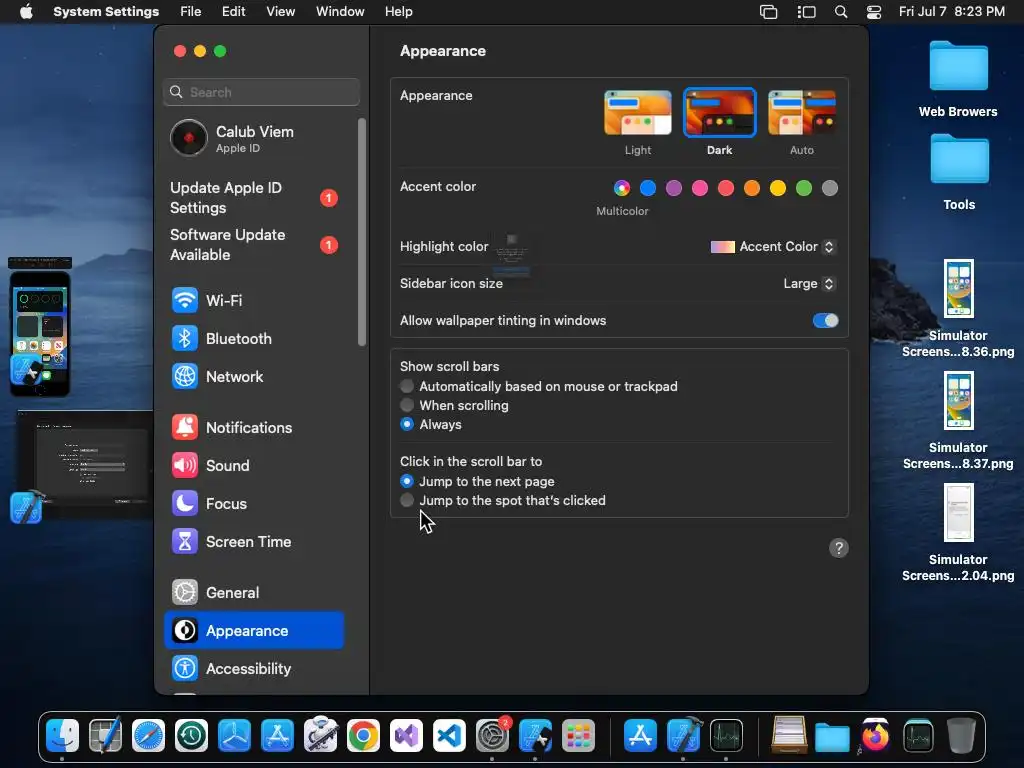Select the Appearance sidebar item

pos(254,631)
